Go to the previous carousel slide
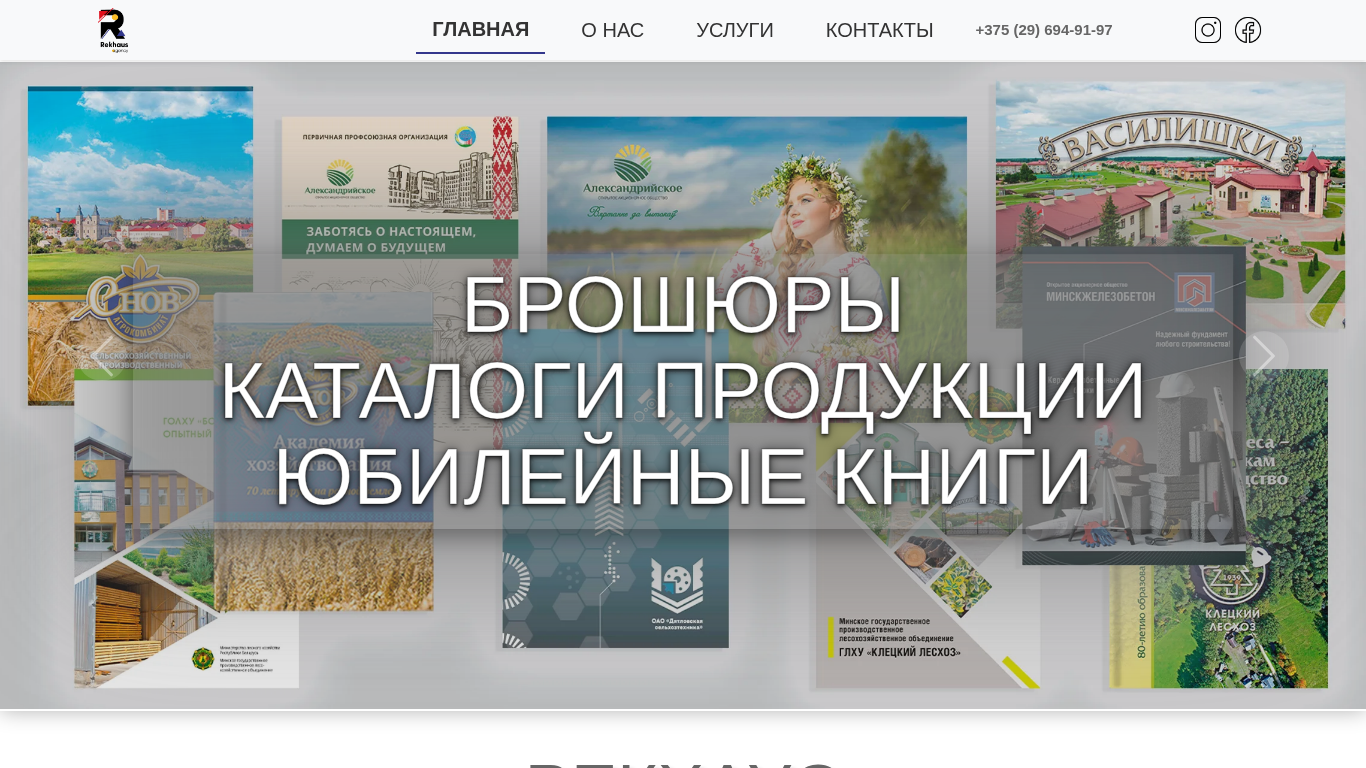The height and width of the screenshot is (768, 1366). 102,356
